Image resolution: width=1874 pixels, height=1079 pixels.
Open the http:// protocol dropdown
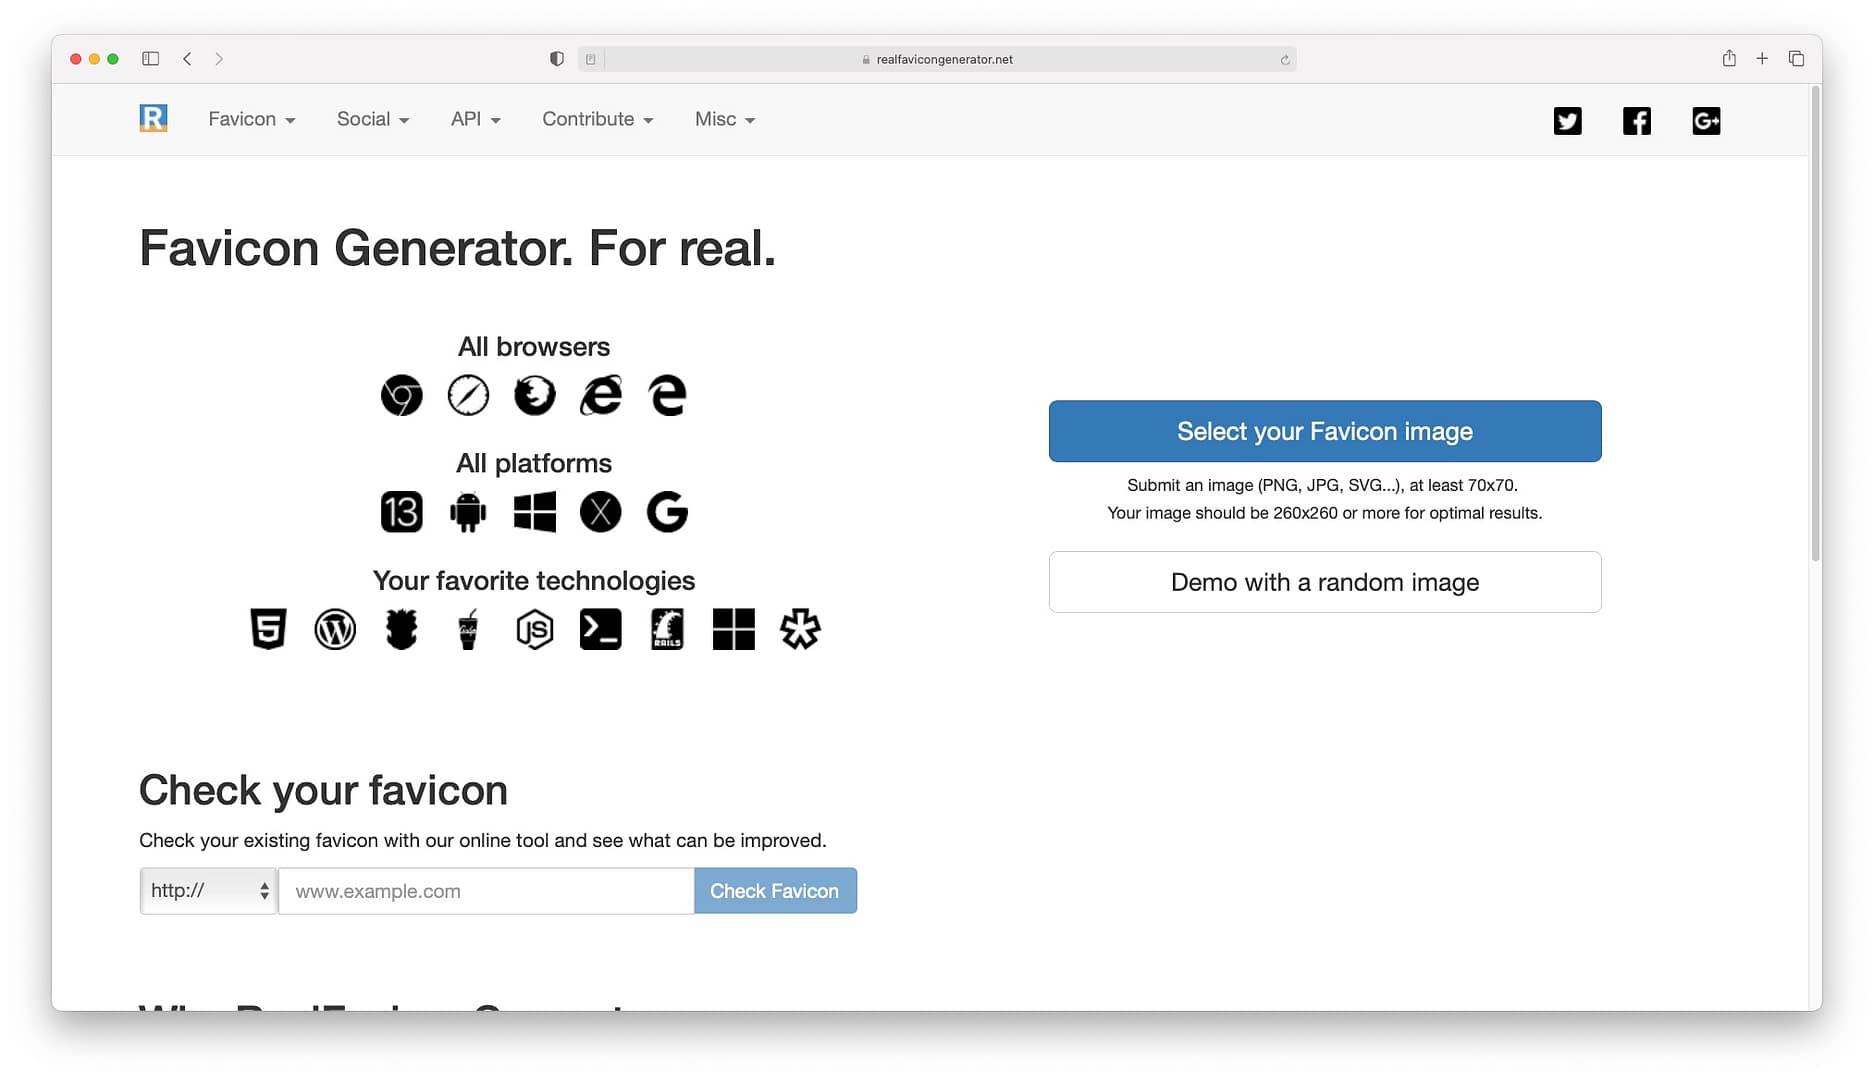[x=208, y=891]
